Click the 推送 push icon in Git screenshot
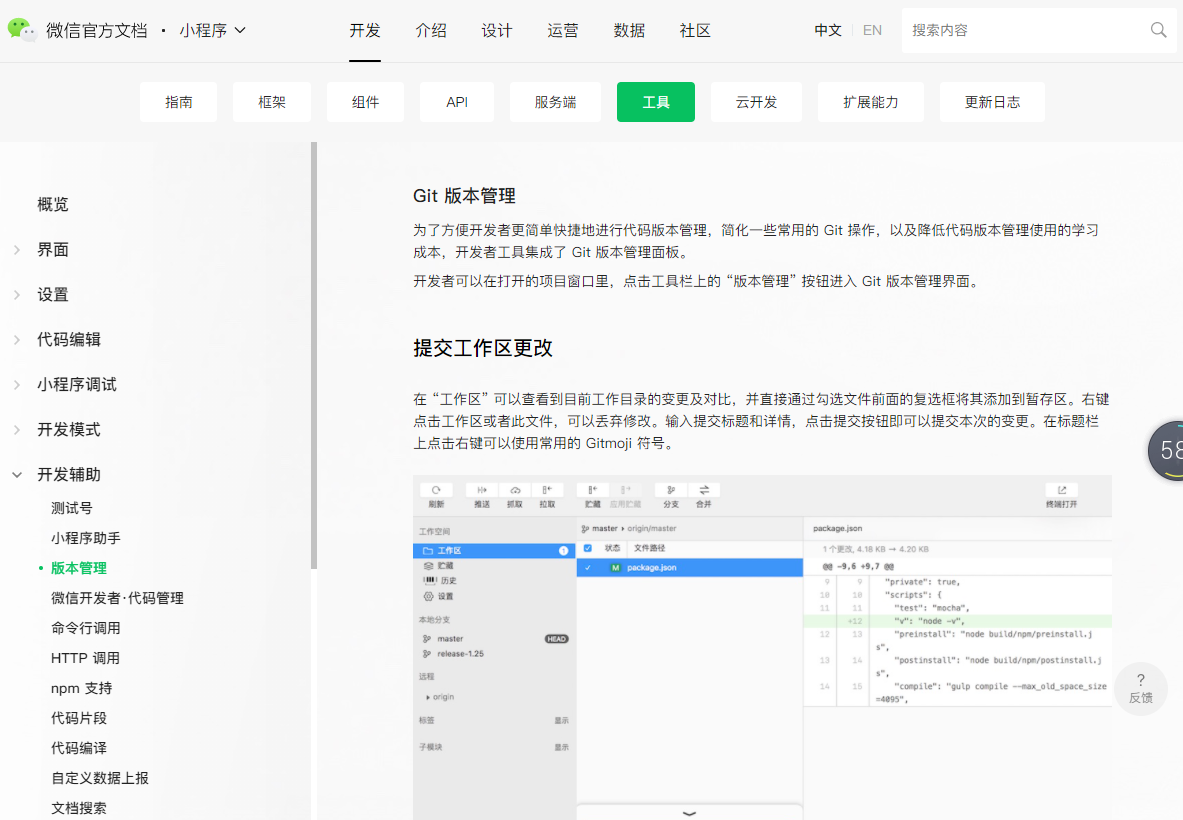This screenshot has height=820, width=1183. pos(482,490)
